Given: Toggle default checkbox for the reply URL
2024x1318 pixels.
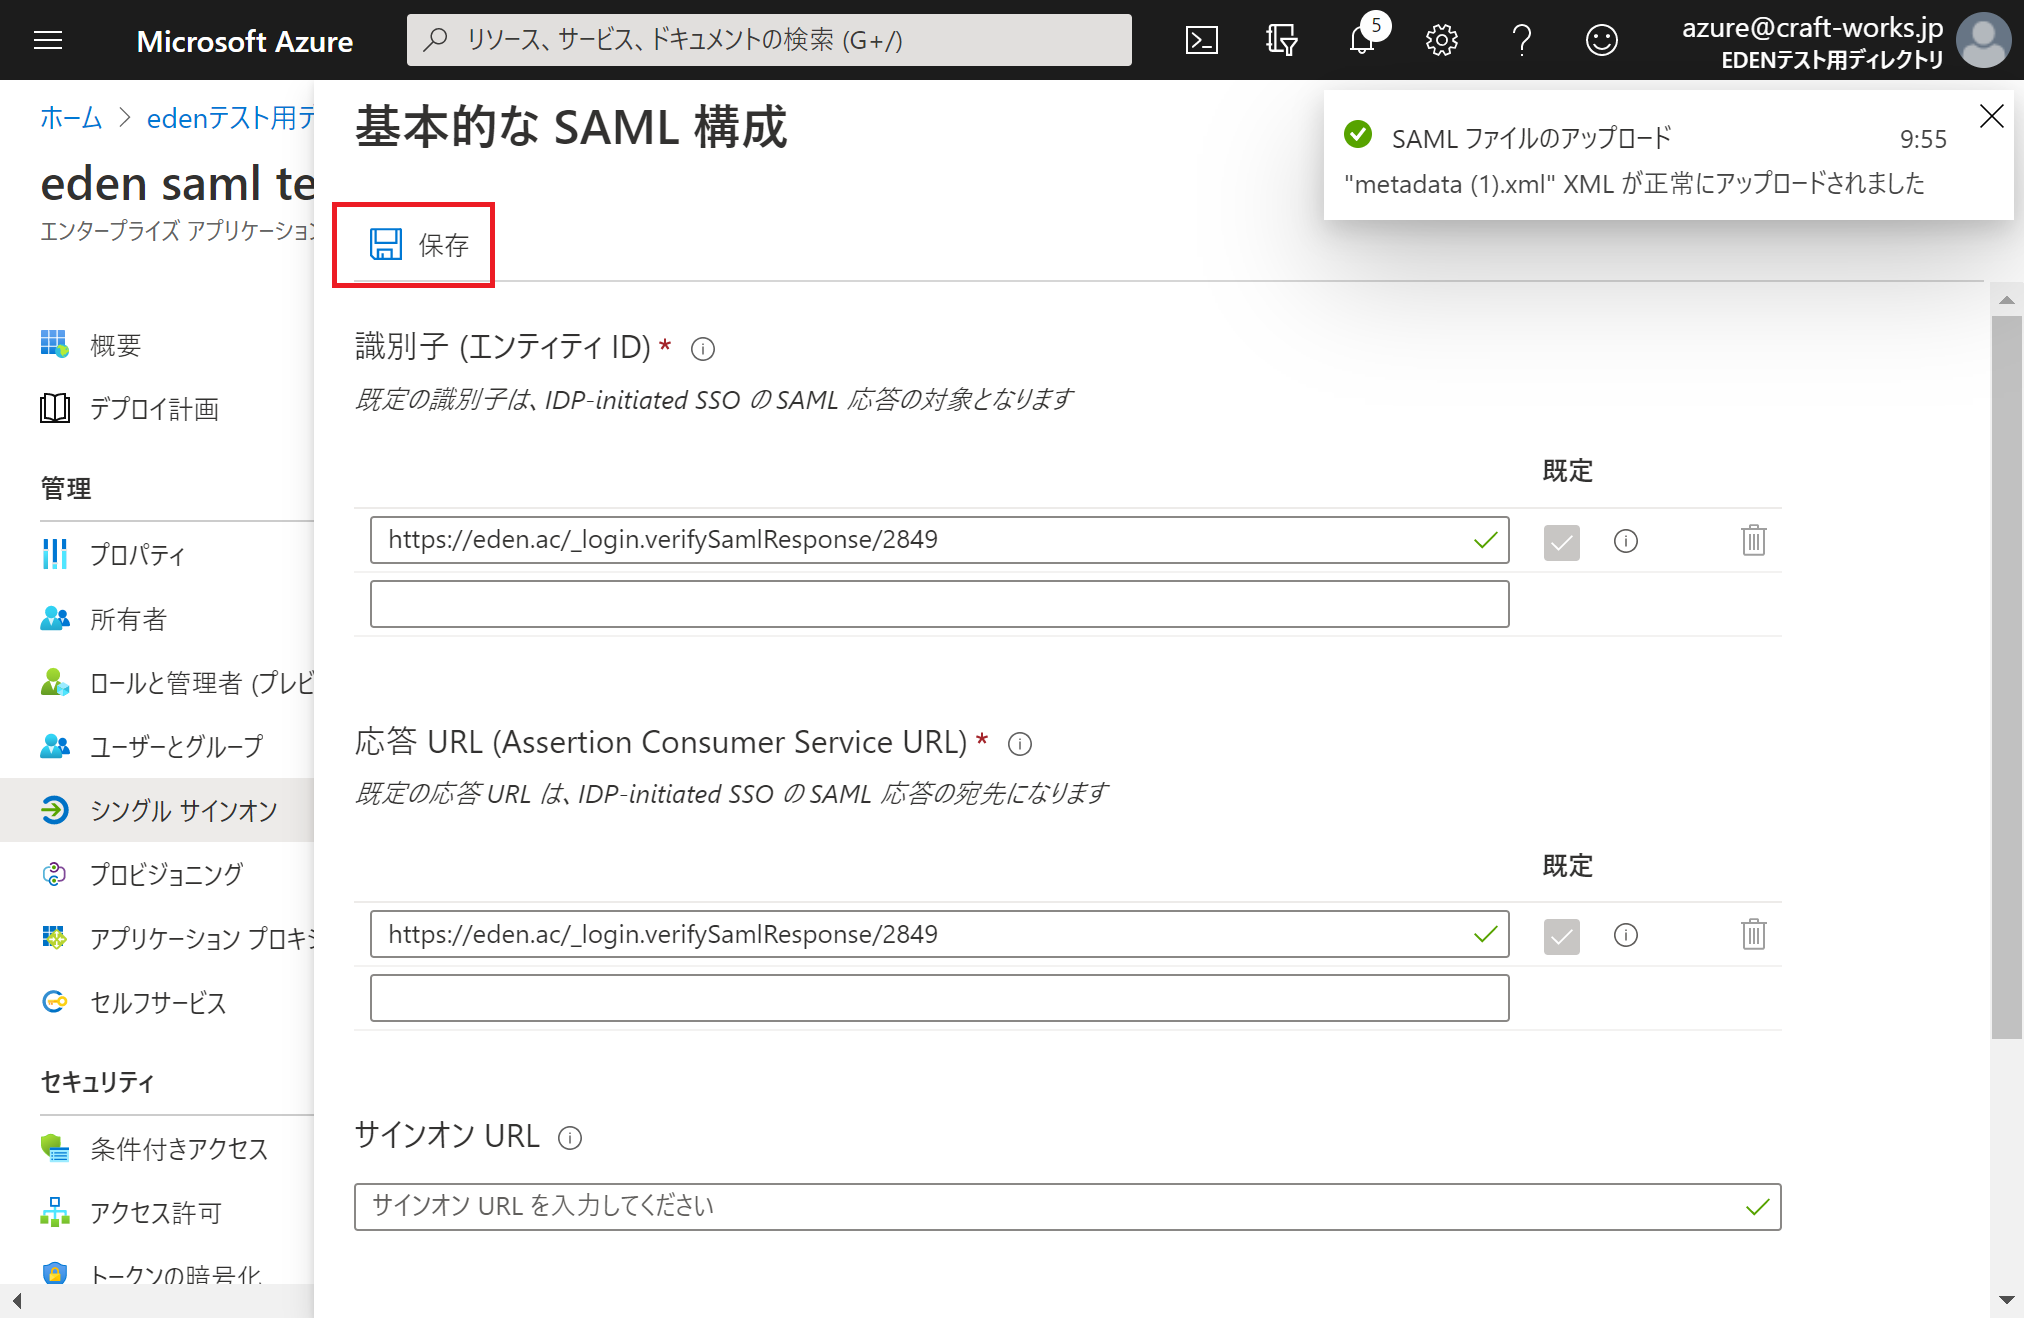Looking at the screenshot, I should (1561, 936).
